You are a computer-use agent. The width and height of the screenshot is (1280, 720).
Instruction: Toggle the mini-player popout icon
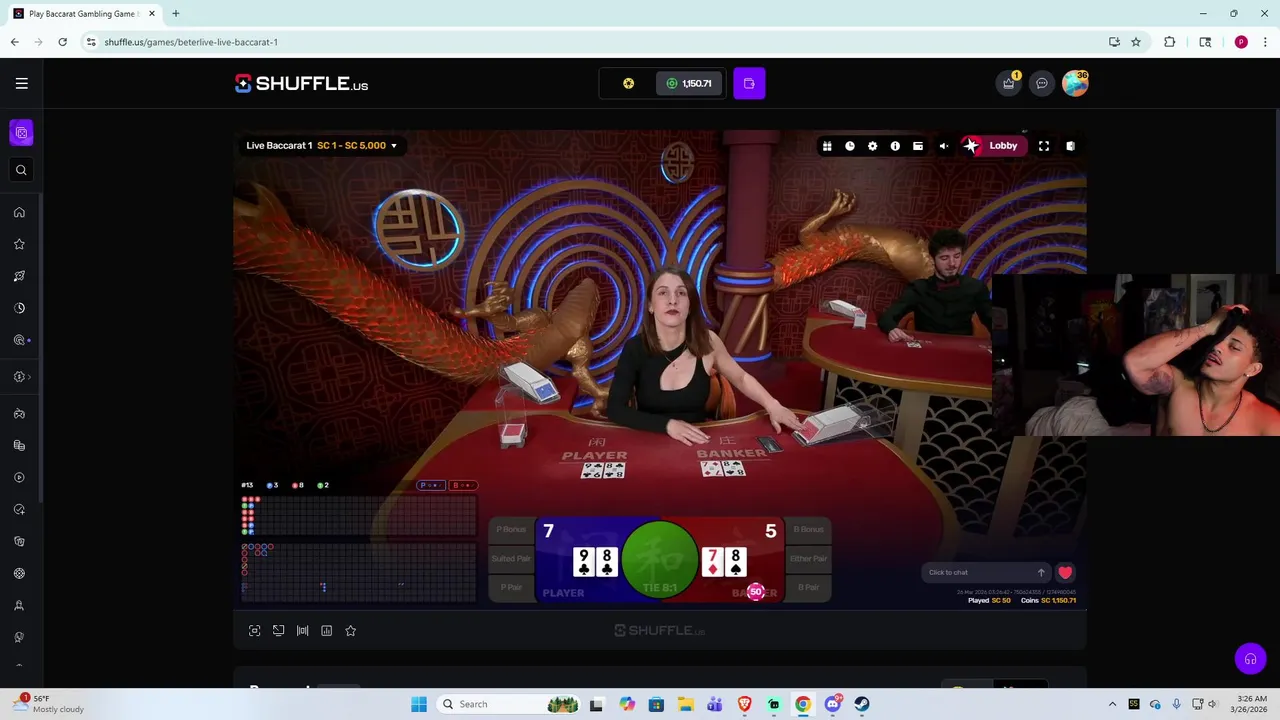(278, 631)
